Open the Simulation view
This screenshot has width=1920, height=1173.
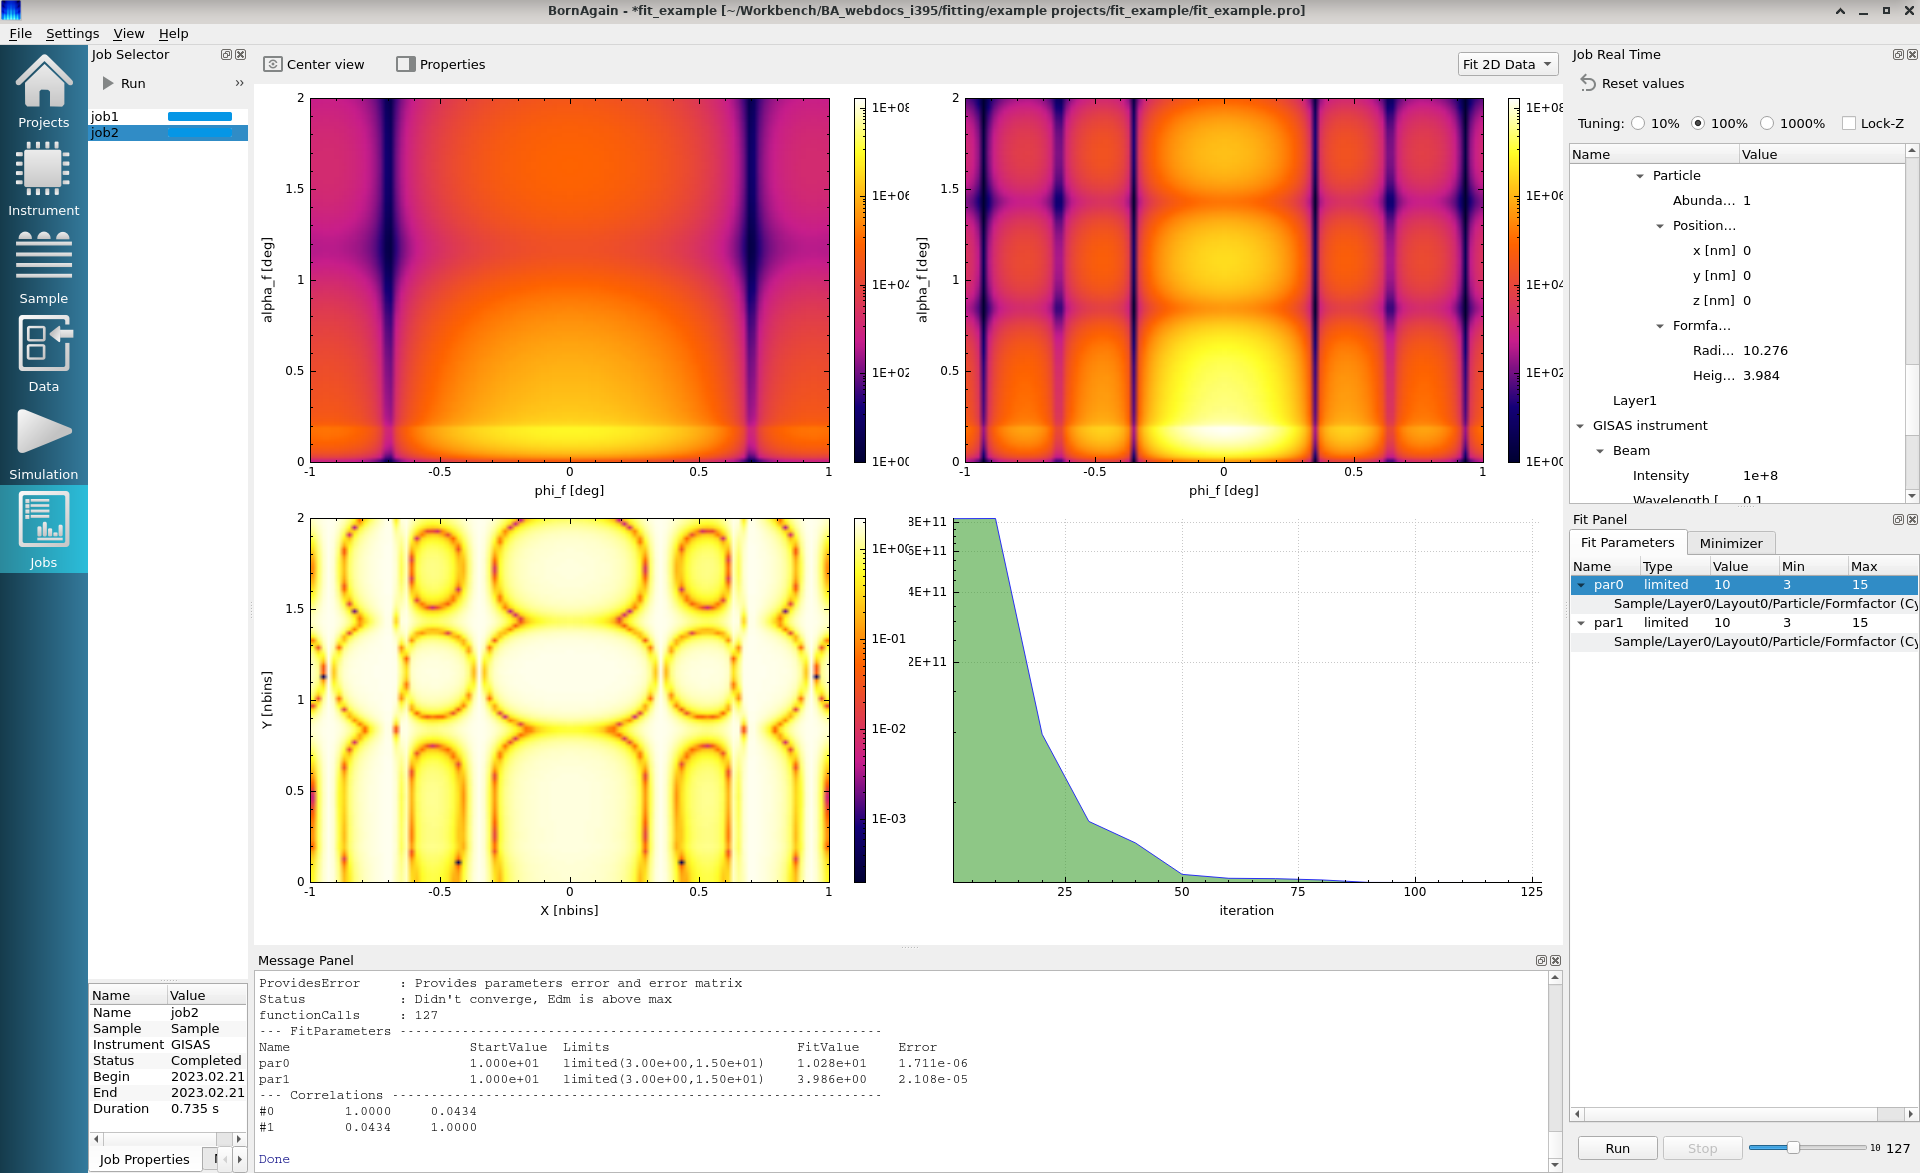(x=43, y=444)
